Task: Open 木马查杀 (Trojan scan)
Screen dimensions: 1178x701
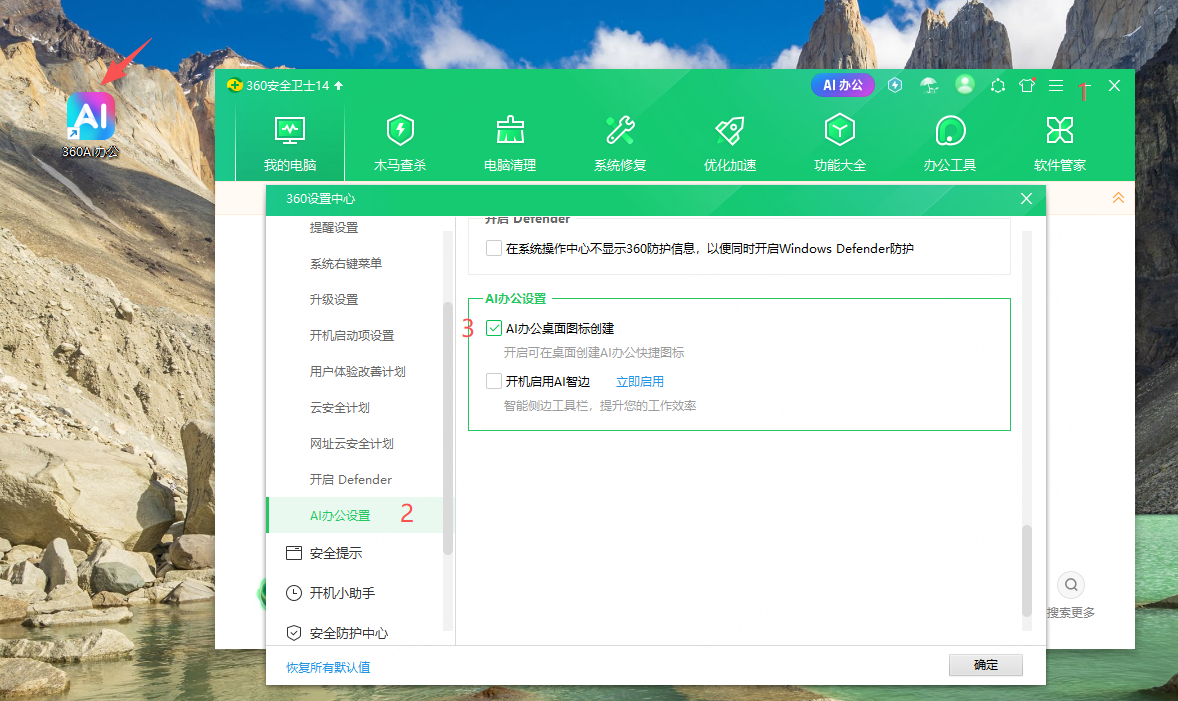Action: tap(400, 140)
